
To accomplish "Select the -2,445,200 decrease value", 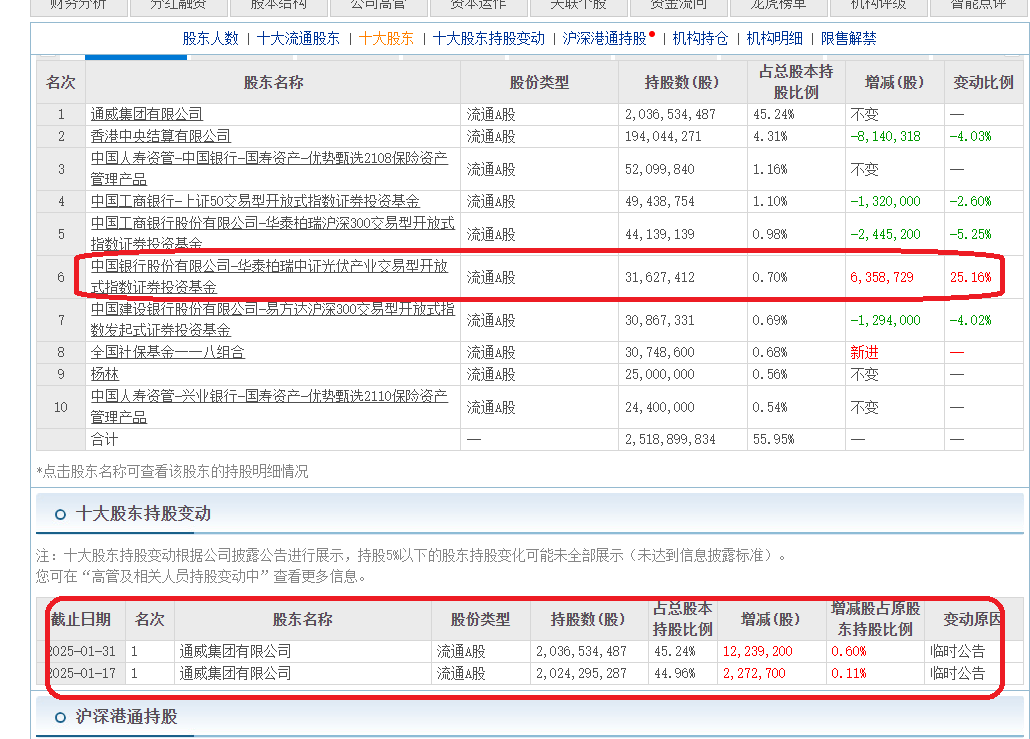I will point(885,234).
